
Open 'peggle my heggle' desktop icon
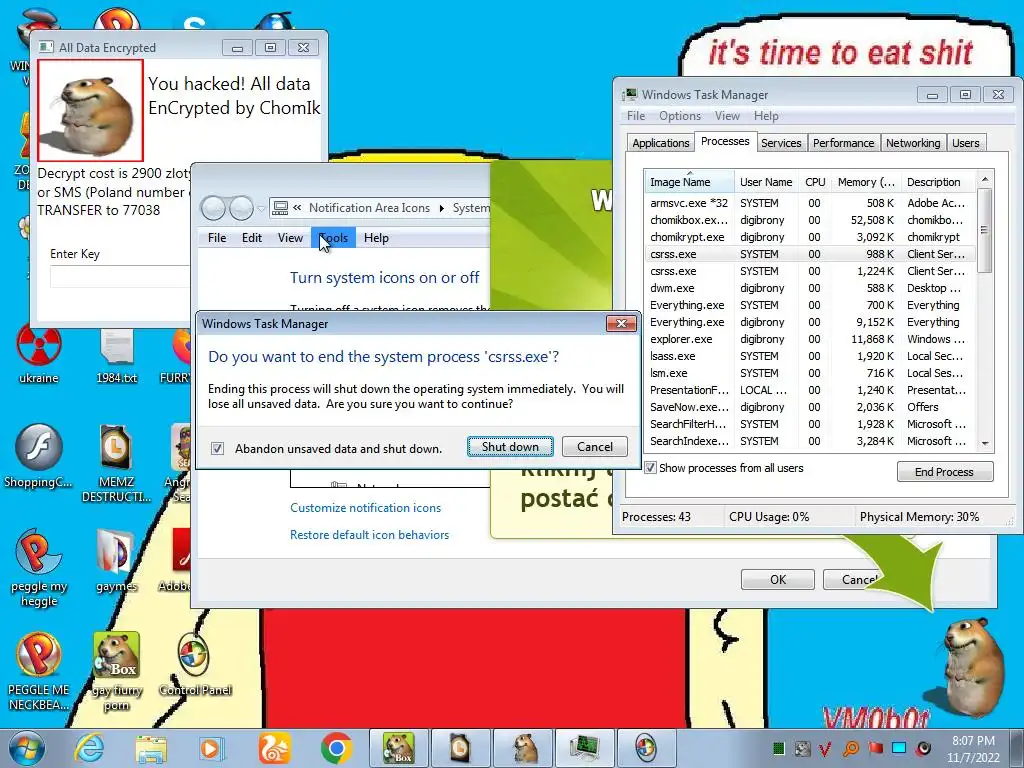pyautogui.click(x=39, y=568)
